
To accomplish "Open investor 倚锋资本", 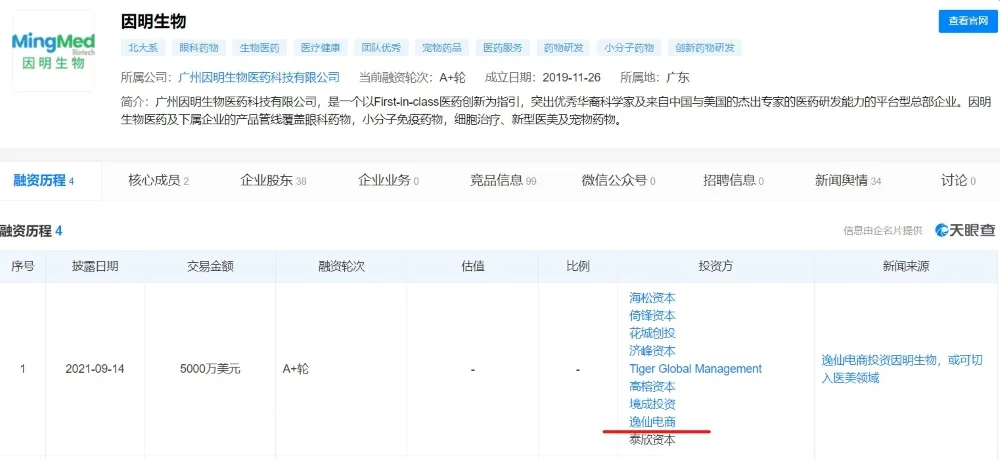I will (x=652, y=316).
